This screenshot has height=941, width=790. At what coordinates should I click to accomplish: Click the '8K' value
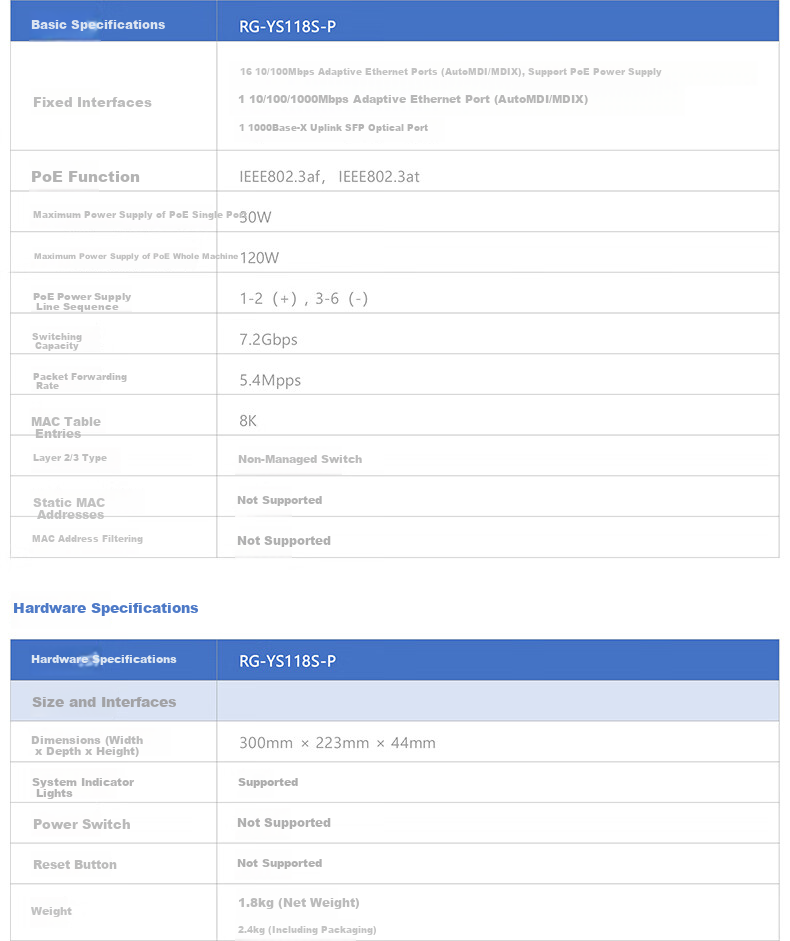tap(248, 421)
